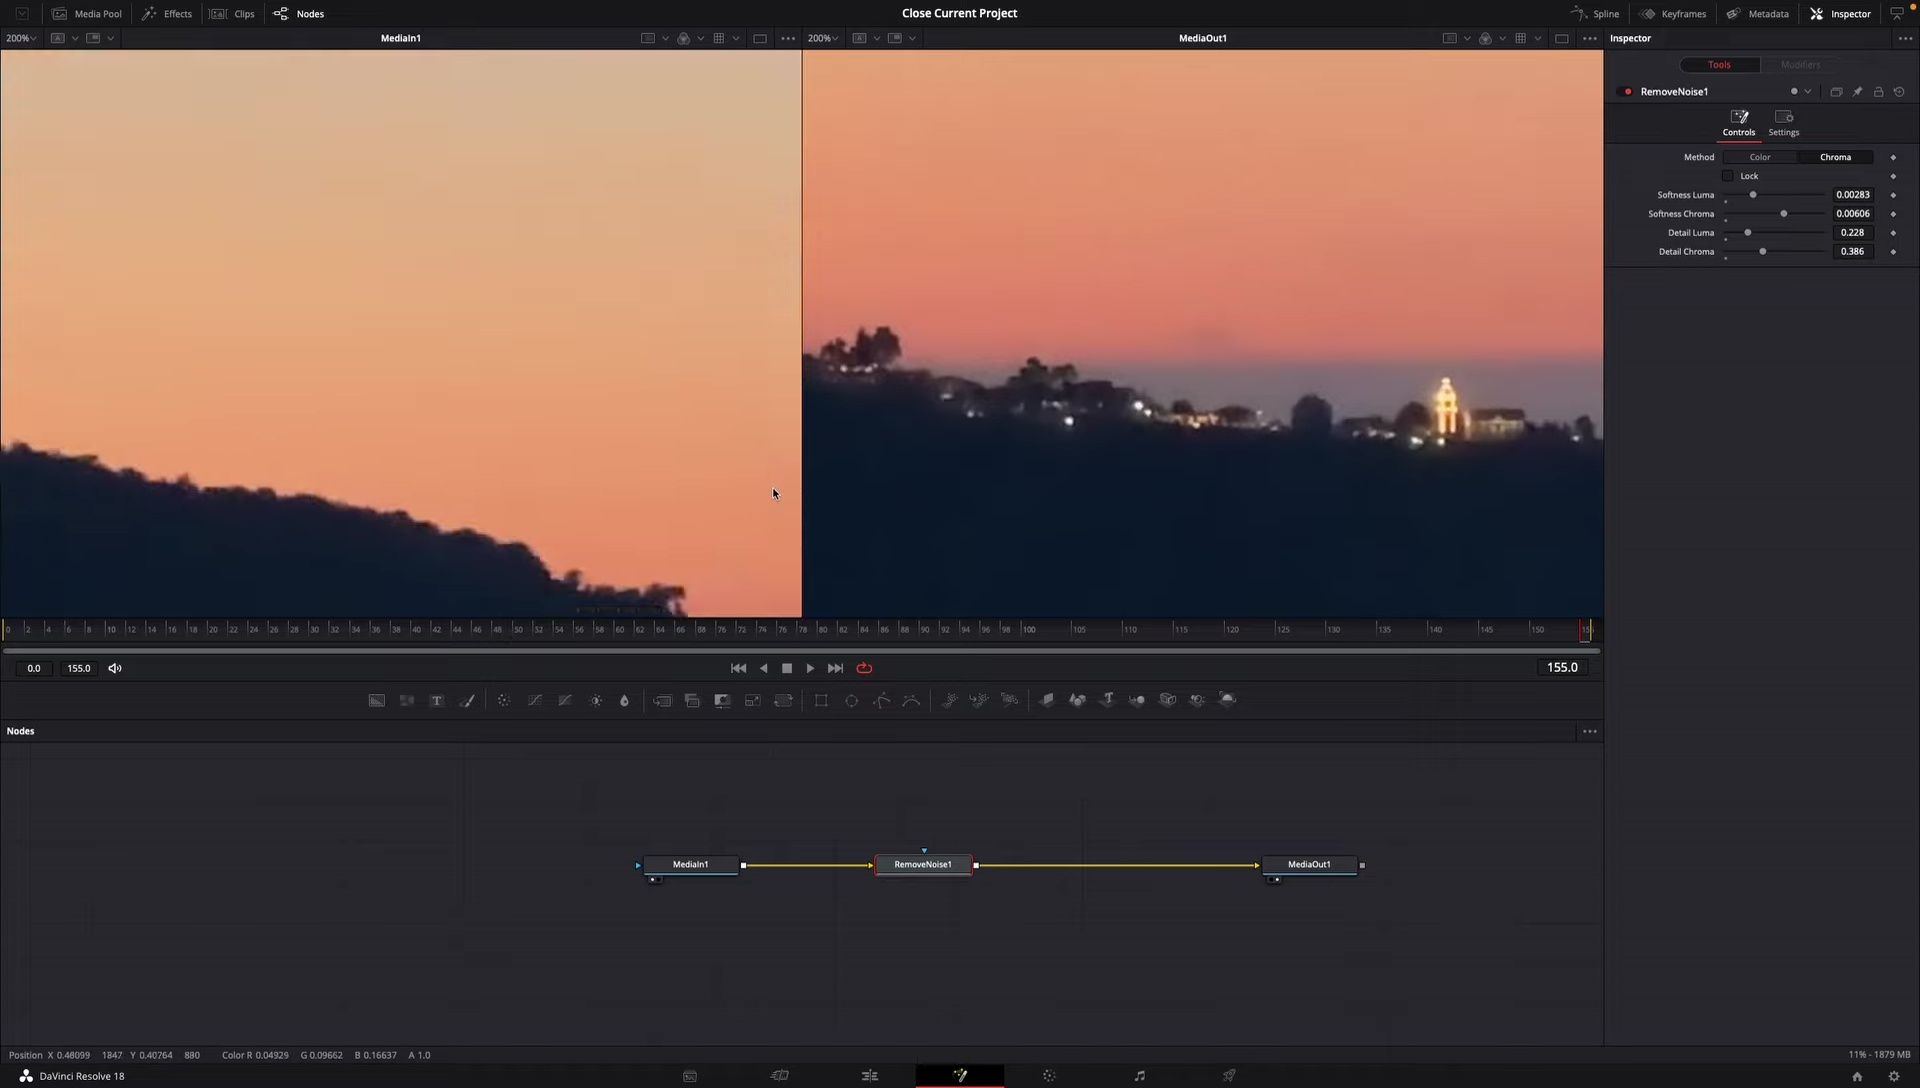Open MediaOut1 viewer three-dot options menu
Screen dimensions: 1920x1088
click(x=1590, y=39)
